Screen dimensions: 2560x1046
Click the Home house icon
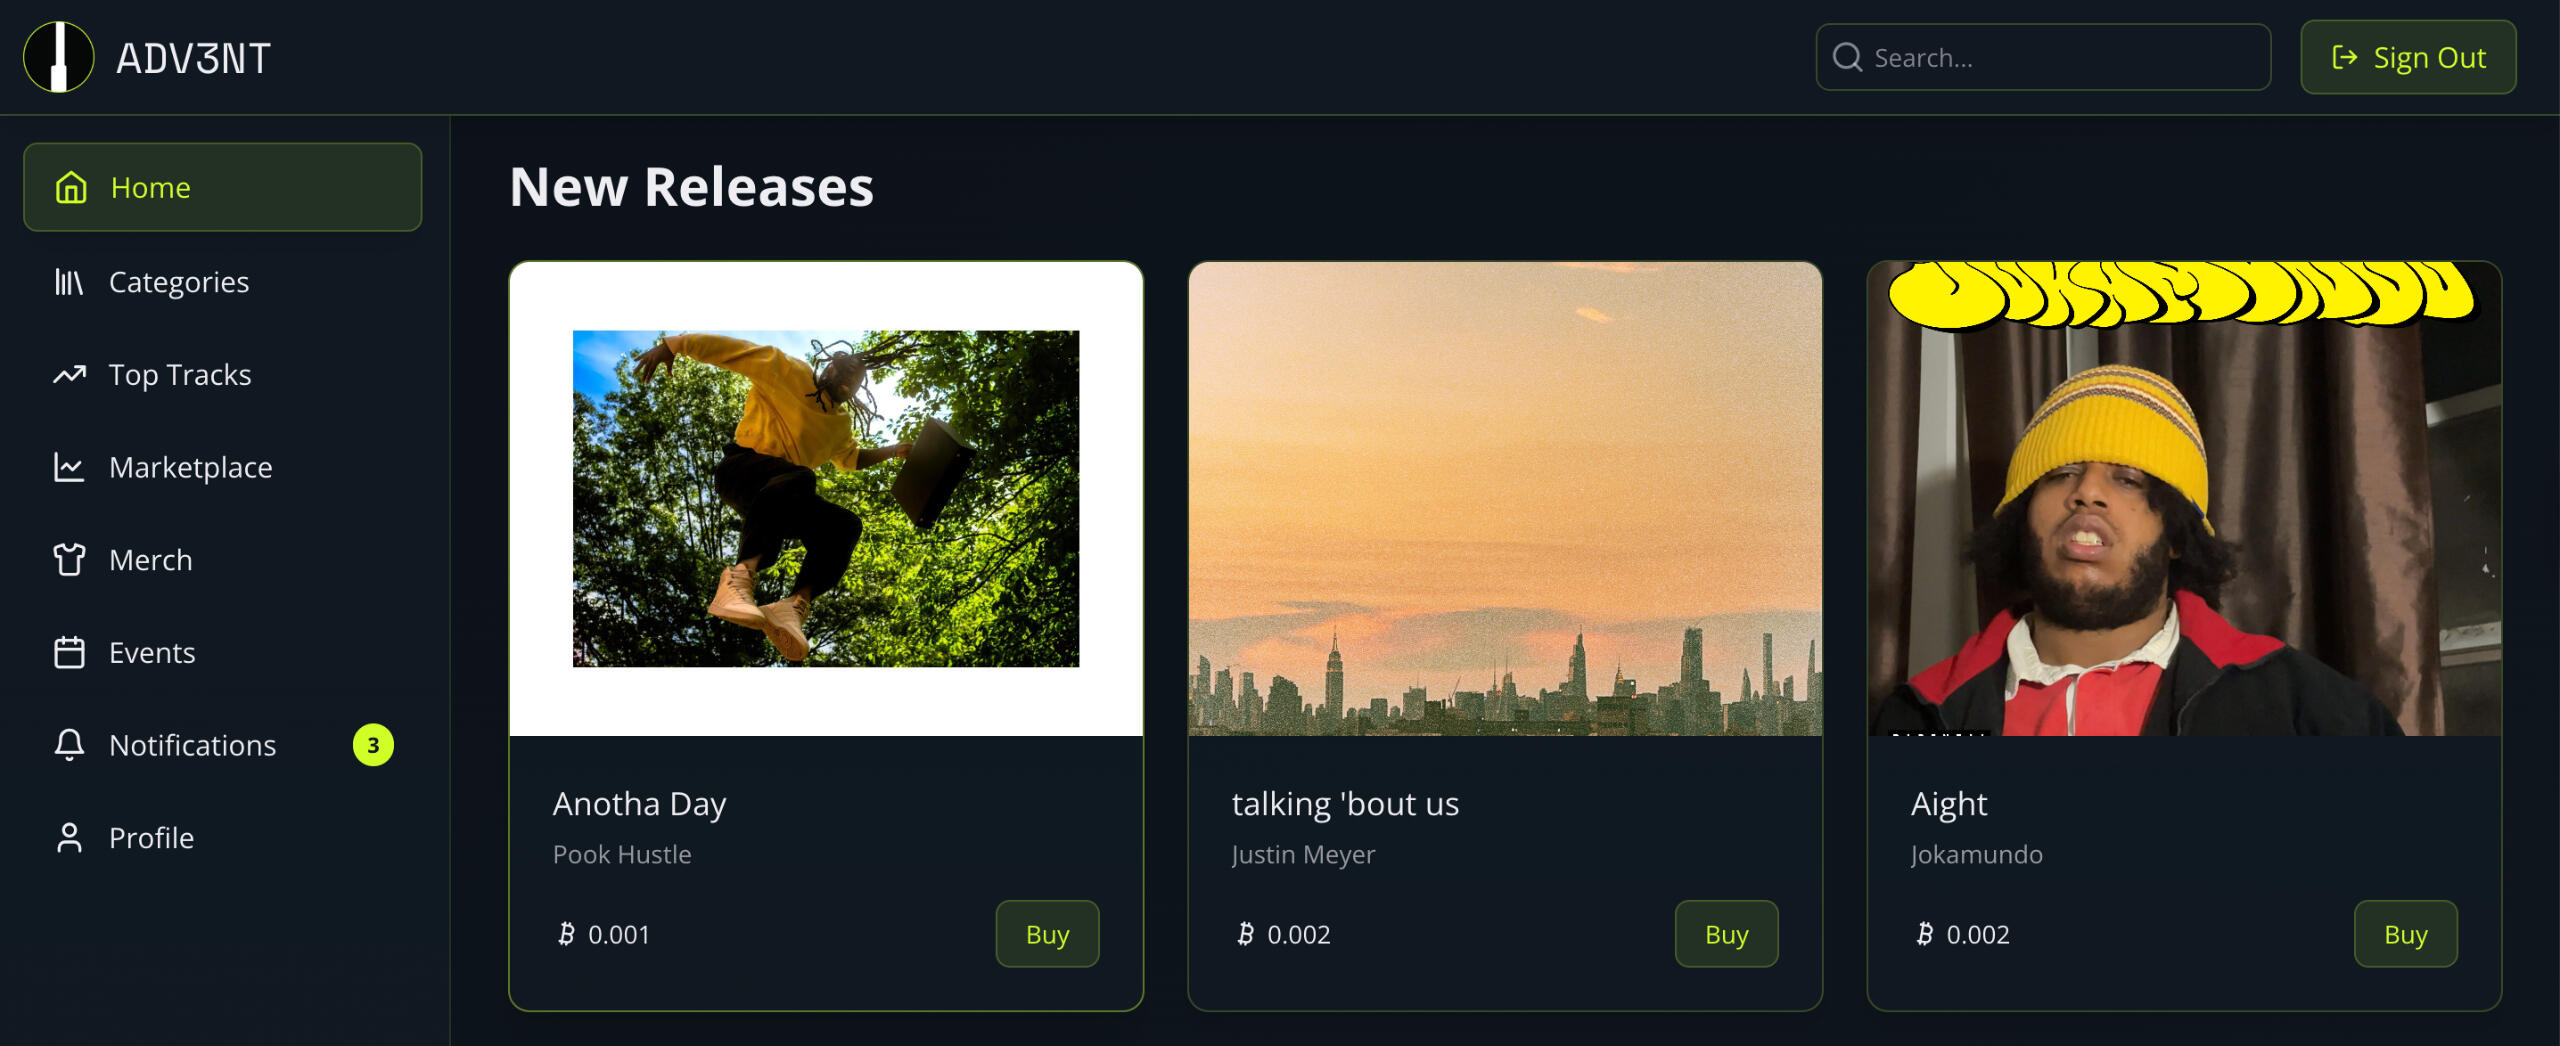[71, 187]
